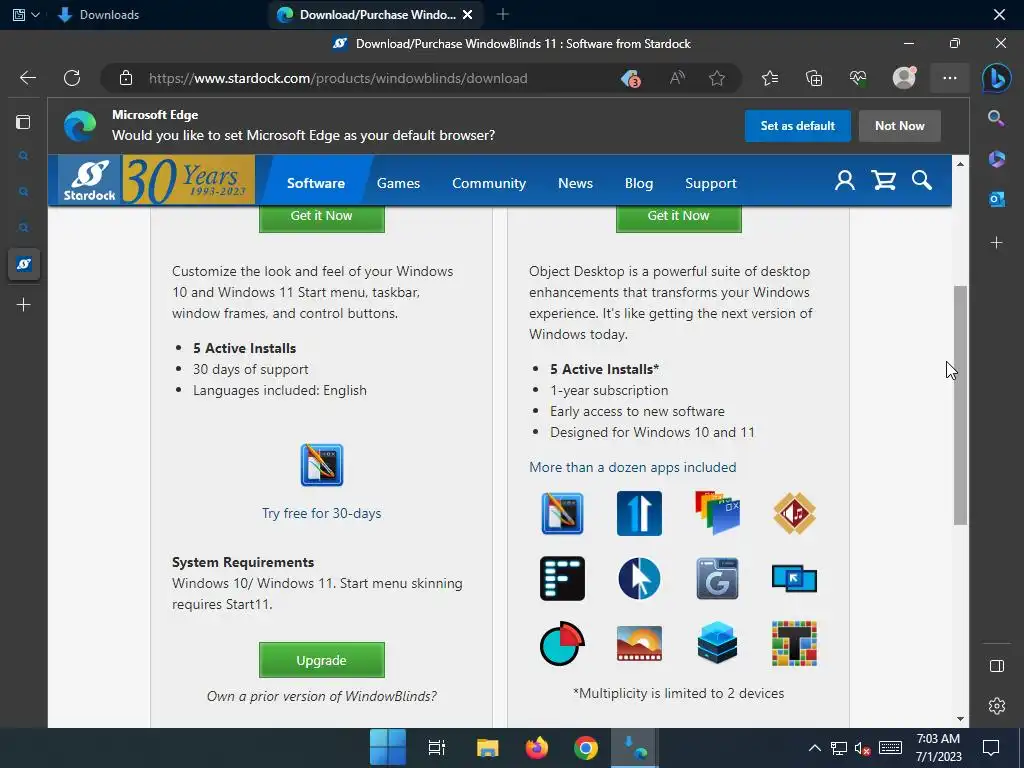Go to the Blog section
The image size is (1024, 768).
(639, 184)
